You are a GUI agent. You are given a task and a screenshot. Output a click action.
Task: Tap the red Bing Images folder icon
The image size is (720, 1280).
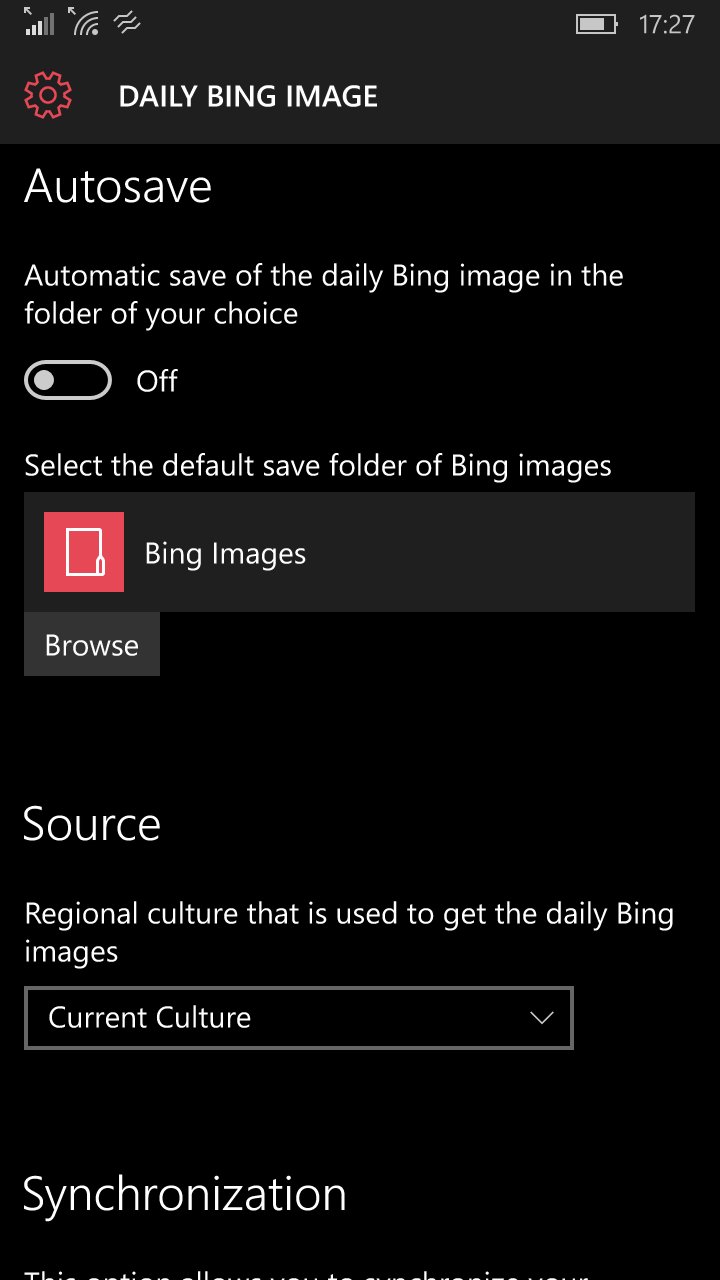pos(84,552)
